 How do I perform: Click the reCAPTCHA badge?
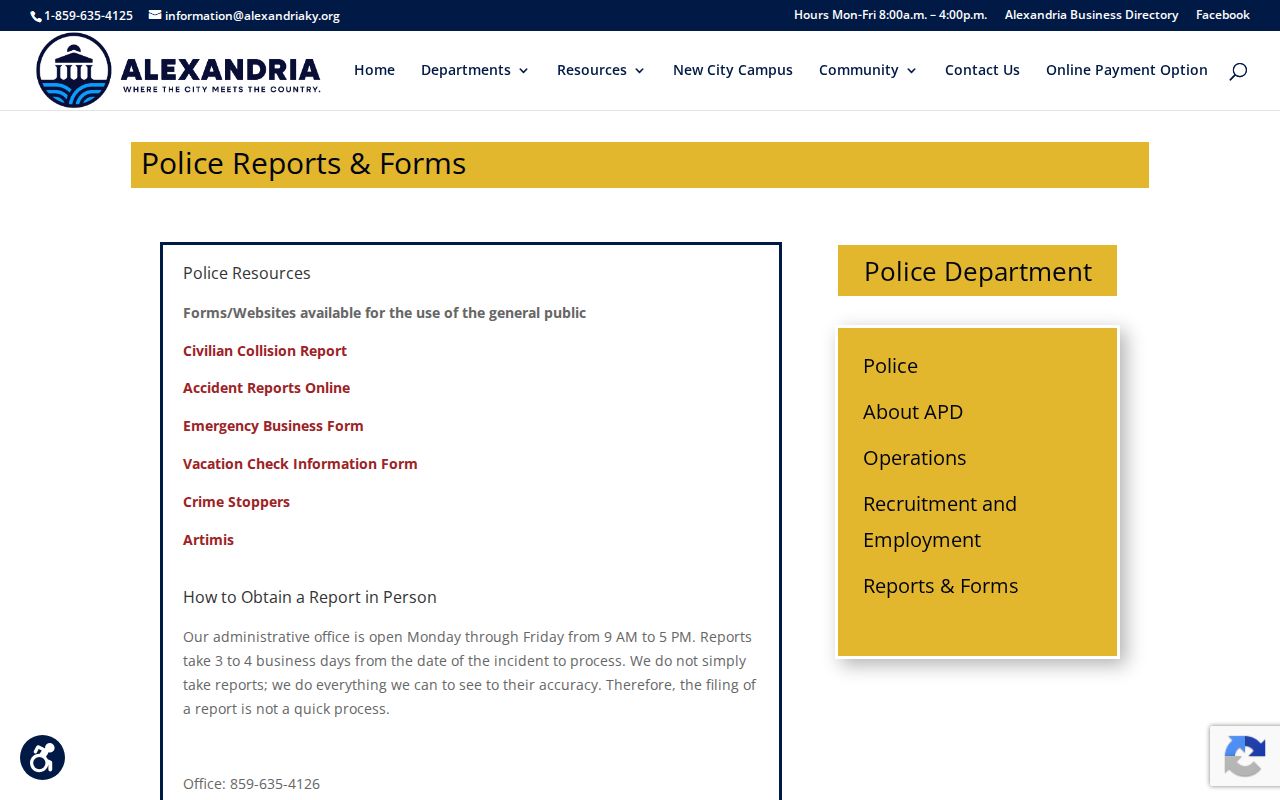pyautogui.click(x=1245, y=756)
